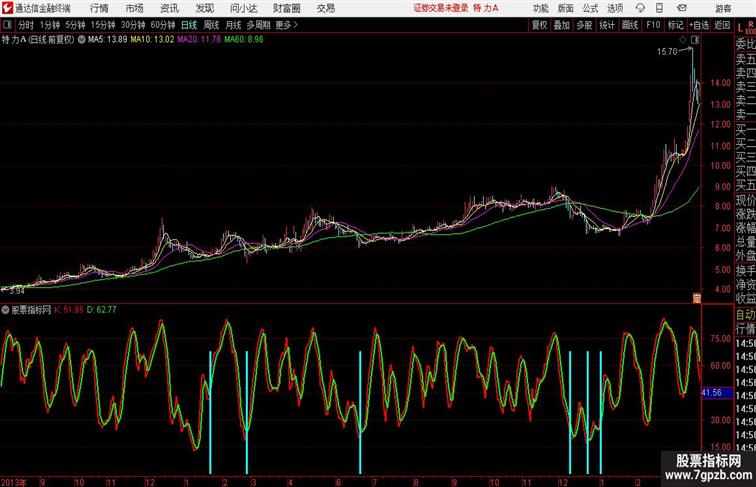Click the mobile phone icon
Screen dimensions: 756x487
tap(659, 8)
